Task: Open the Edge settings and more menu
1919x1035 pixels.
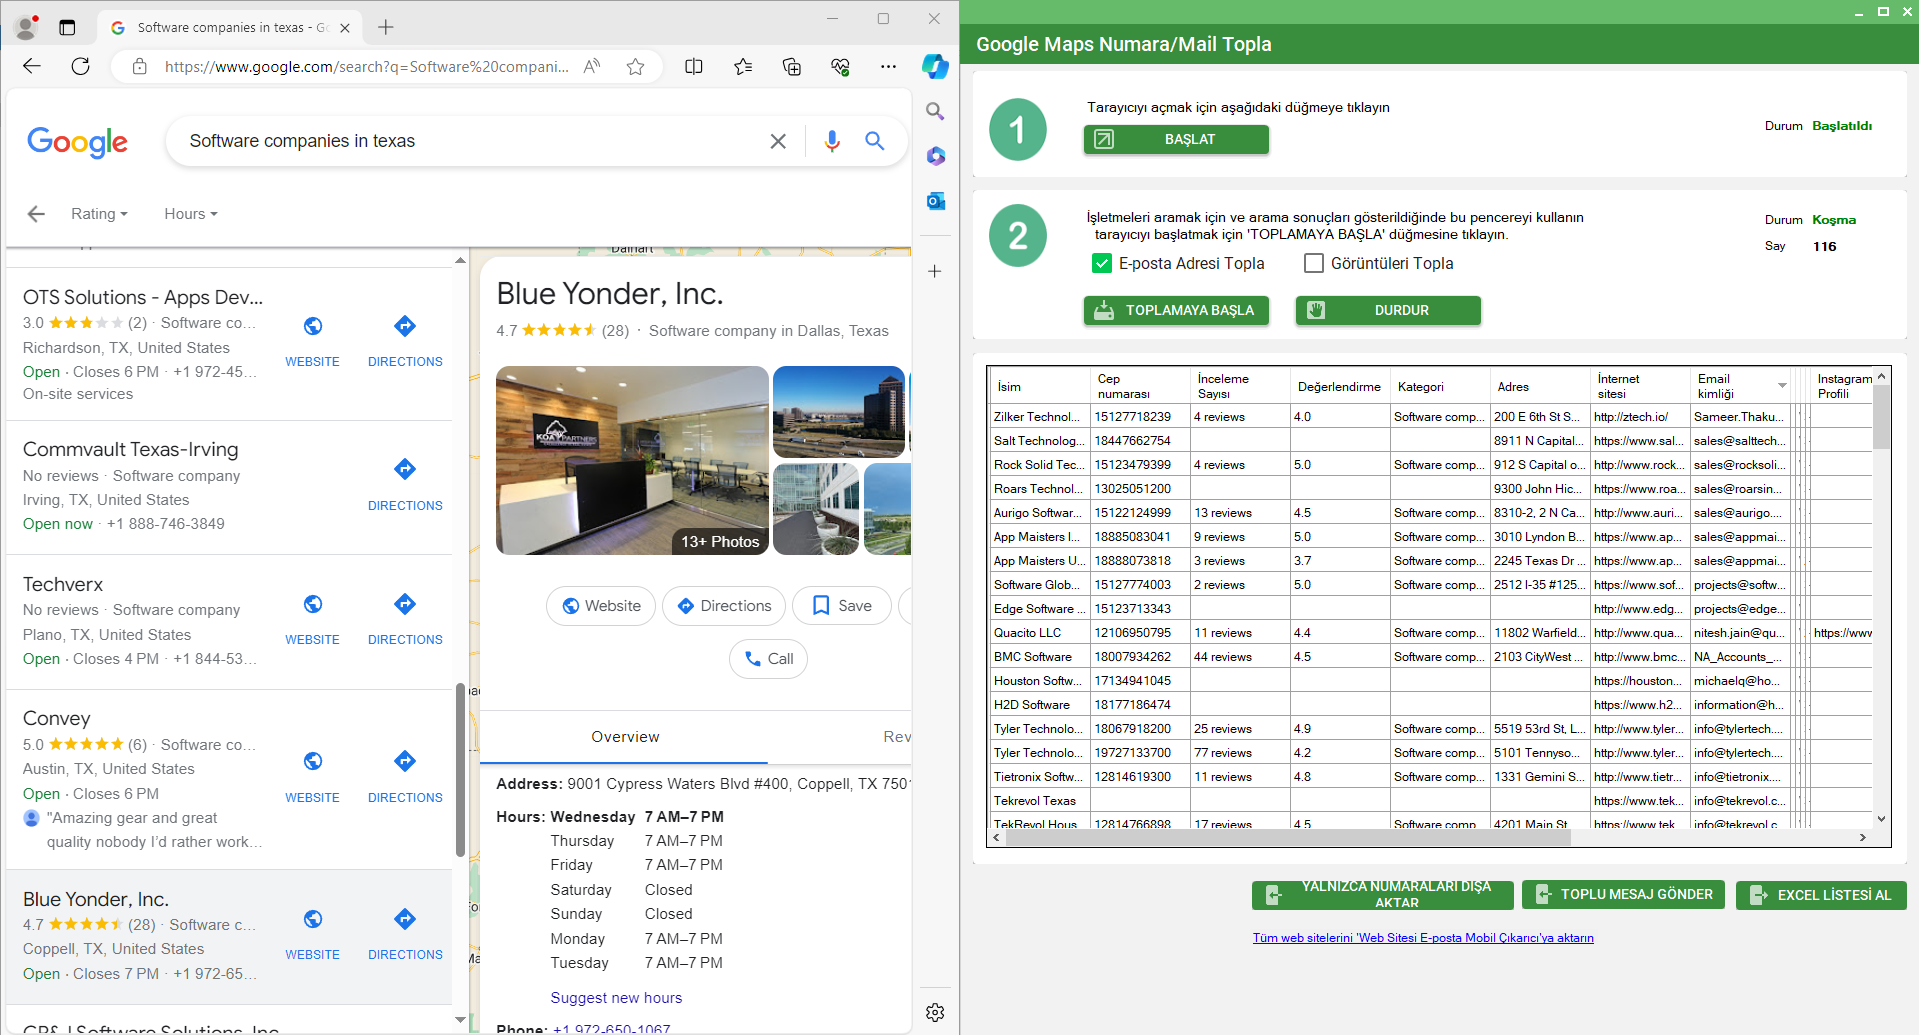Action: [x=888, y=66]
